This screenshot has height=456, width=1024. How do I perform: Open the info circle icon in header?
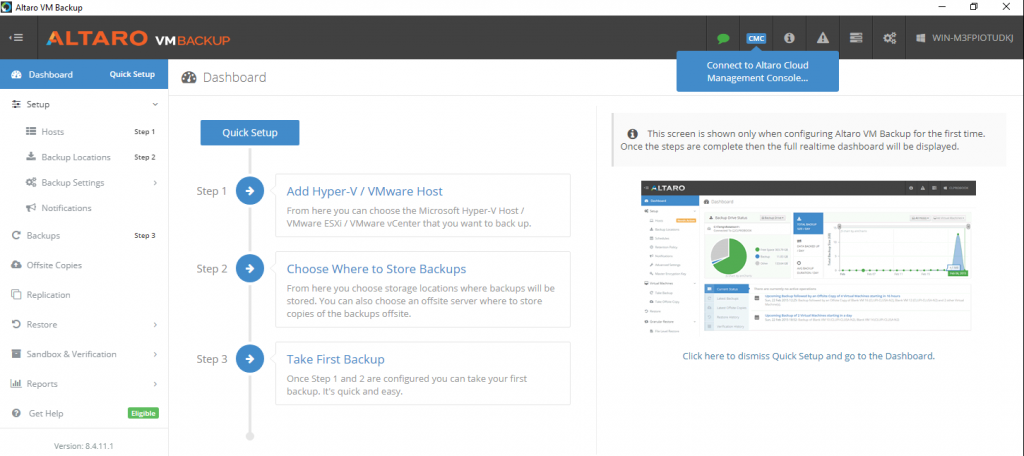click(x=789, y=39)
